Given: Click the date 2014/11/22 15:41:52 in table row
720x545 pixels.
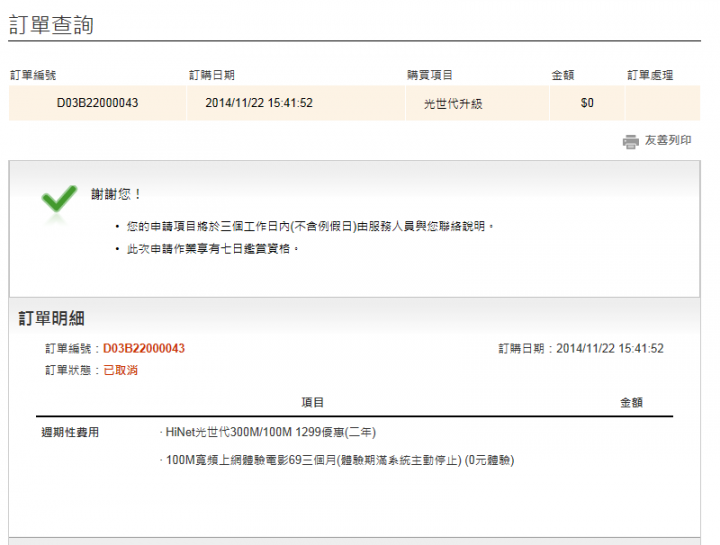Looking at the screenshot, I should point(259,103).
